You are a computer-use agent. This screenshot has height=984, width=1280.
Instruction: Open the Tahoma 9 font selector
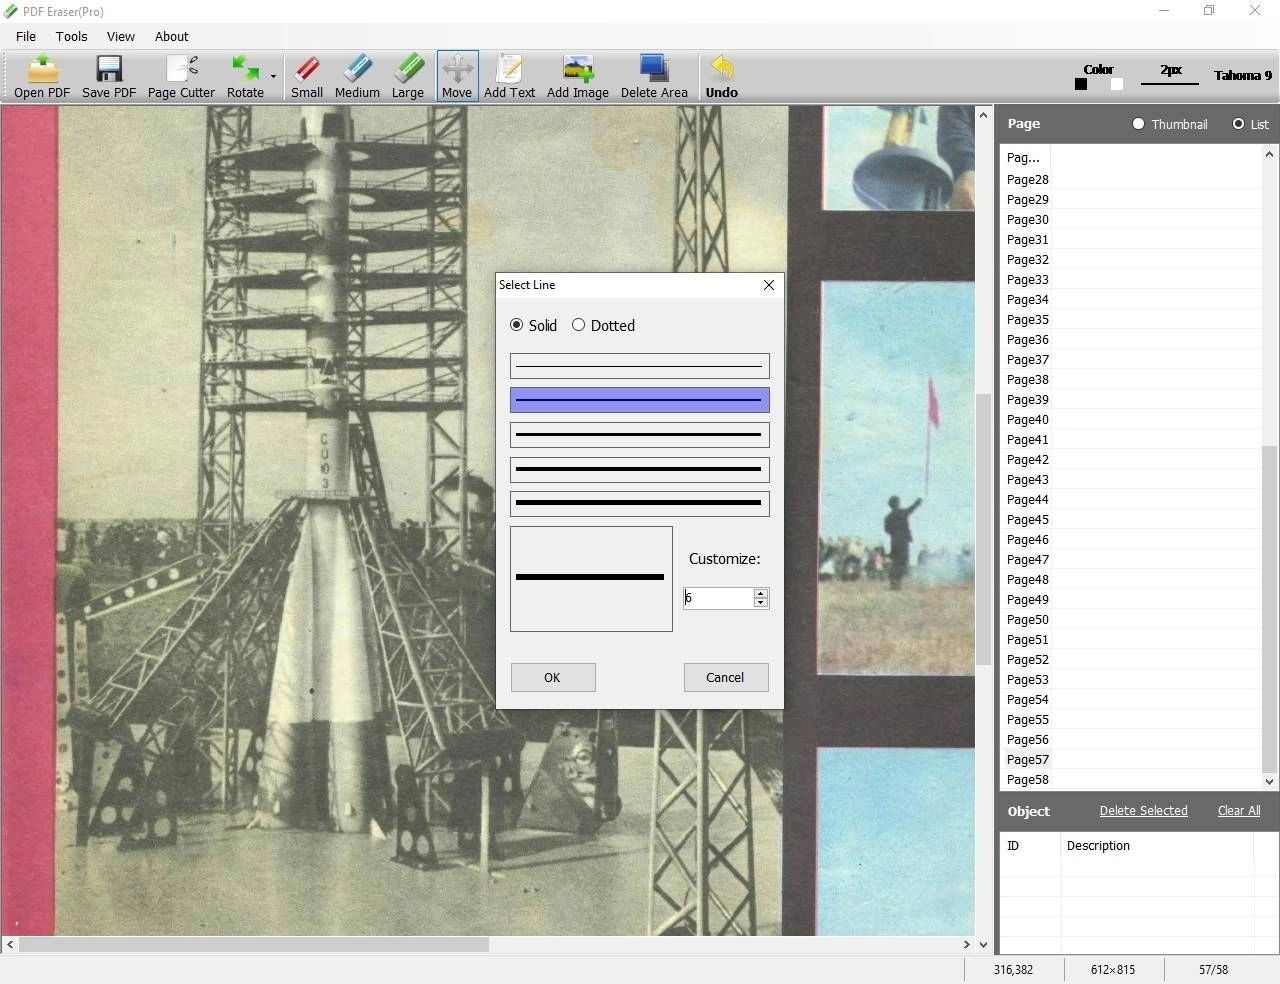point(1243,75)
